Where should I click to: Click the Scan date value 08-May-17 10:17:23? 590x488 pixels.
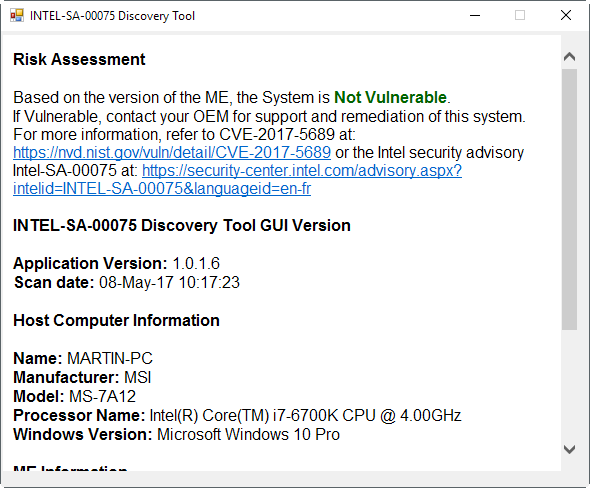[x=169, y=283]
